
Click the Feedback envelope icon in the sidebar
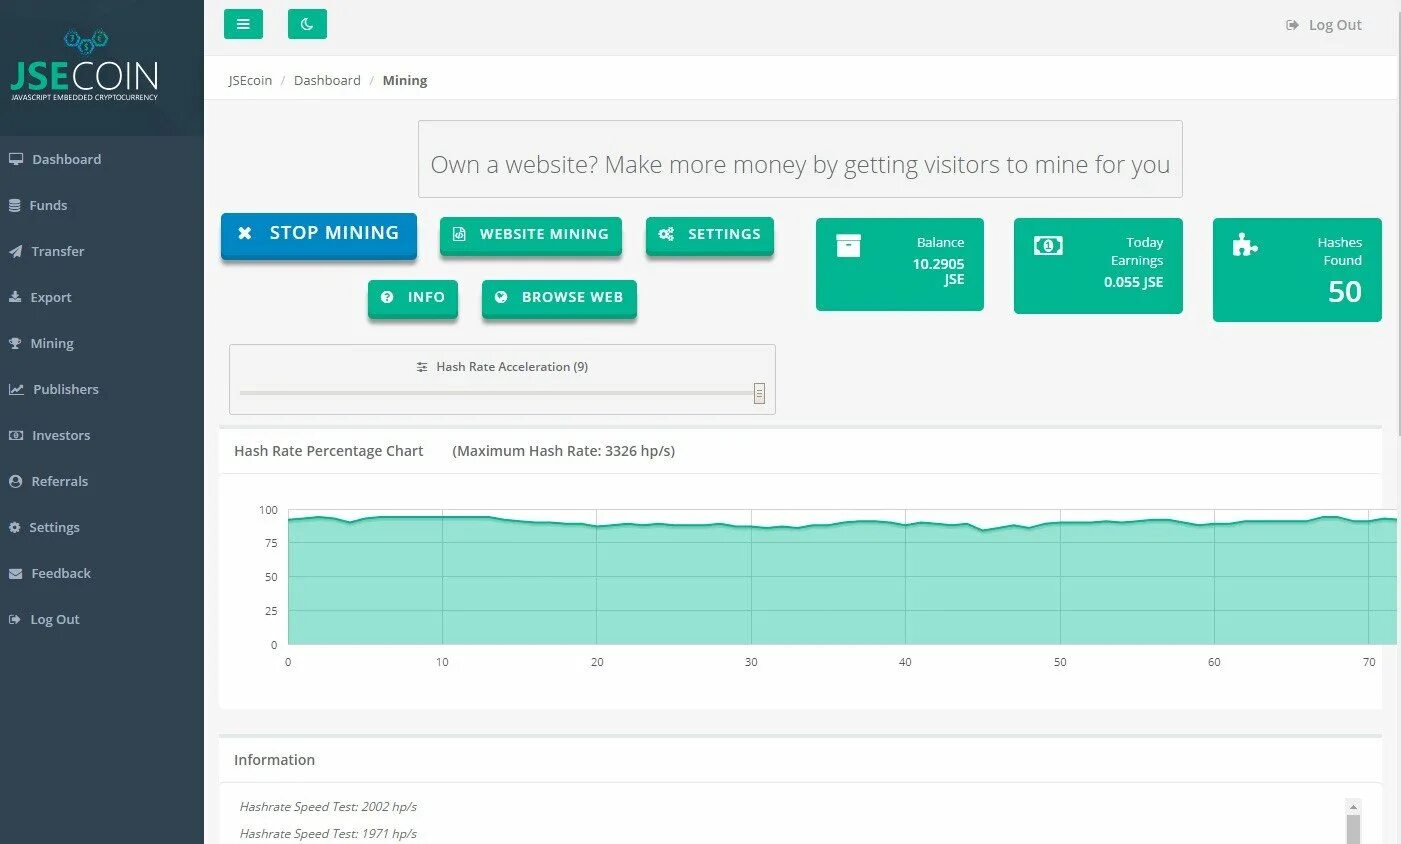pos(15,573)
